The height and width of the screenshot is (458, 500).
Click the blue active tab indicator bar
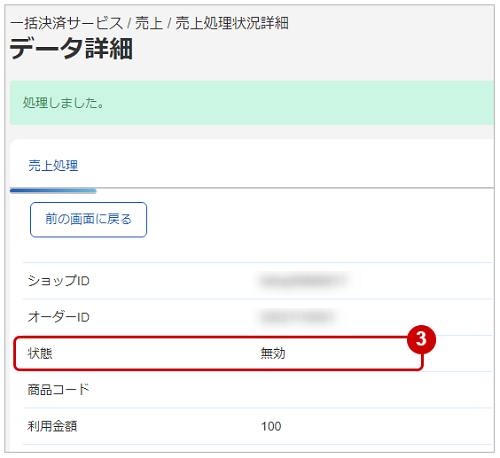[x=53, y=191]
